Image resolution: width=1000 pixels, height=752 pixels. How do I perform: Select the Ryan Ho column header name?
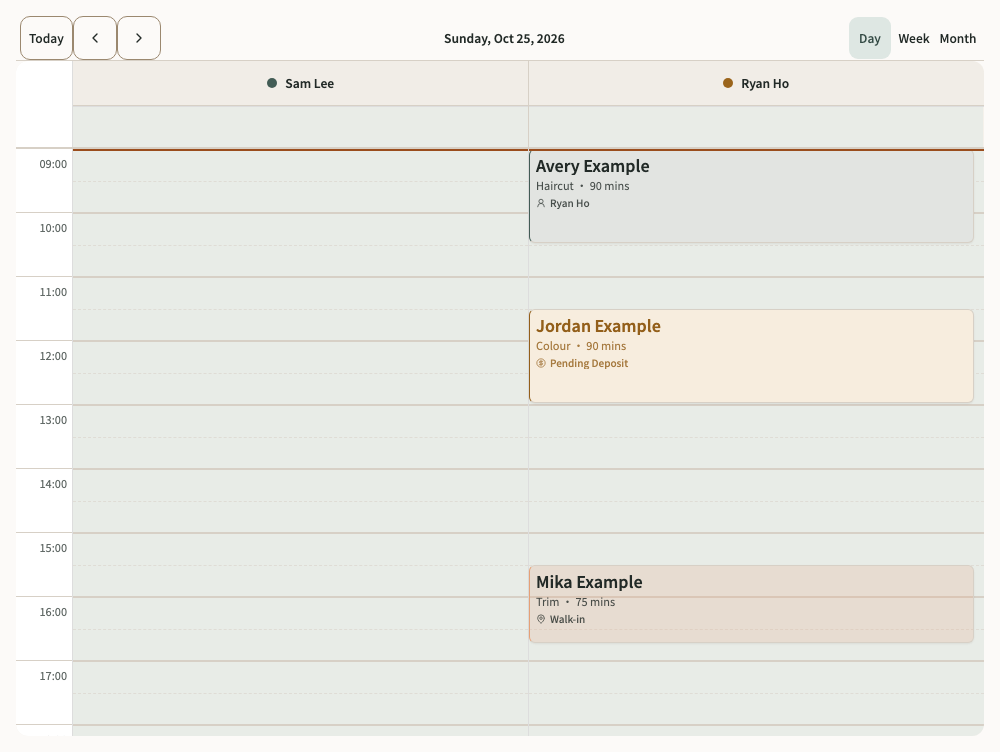click(x=765, y=84)
